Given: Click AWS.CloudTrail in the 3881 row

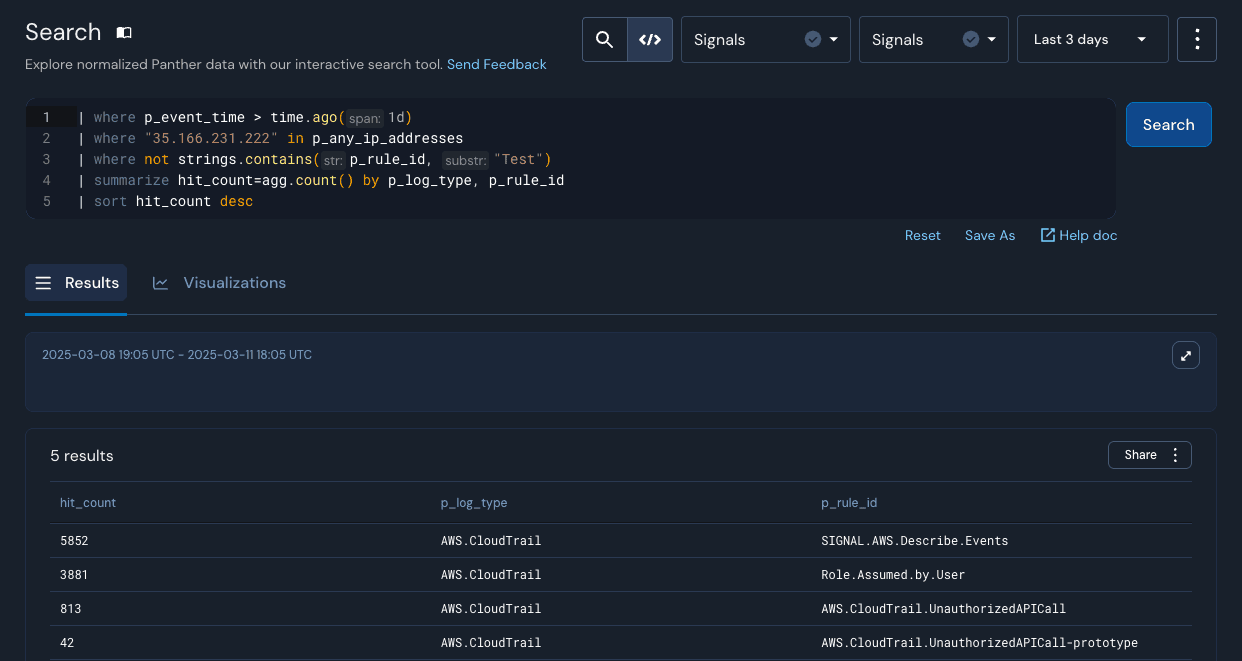Looking at the screenshot, I should 491,575.
